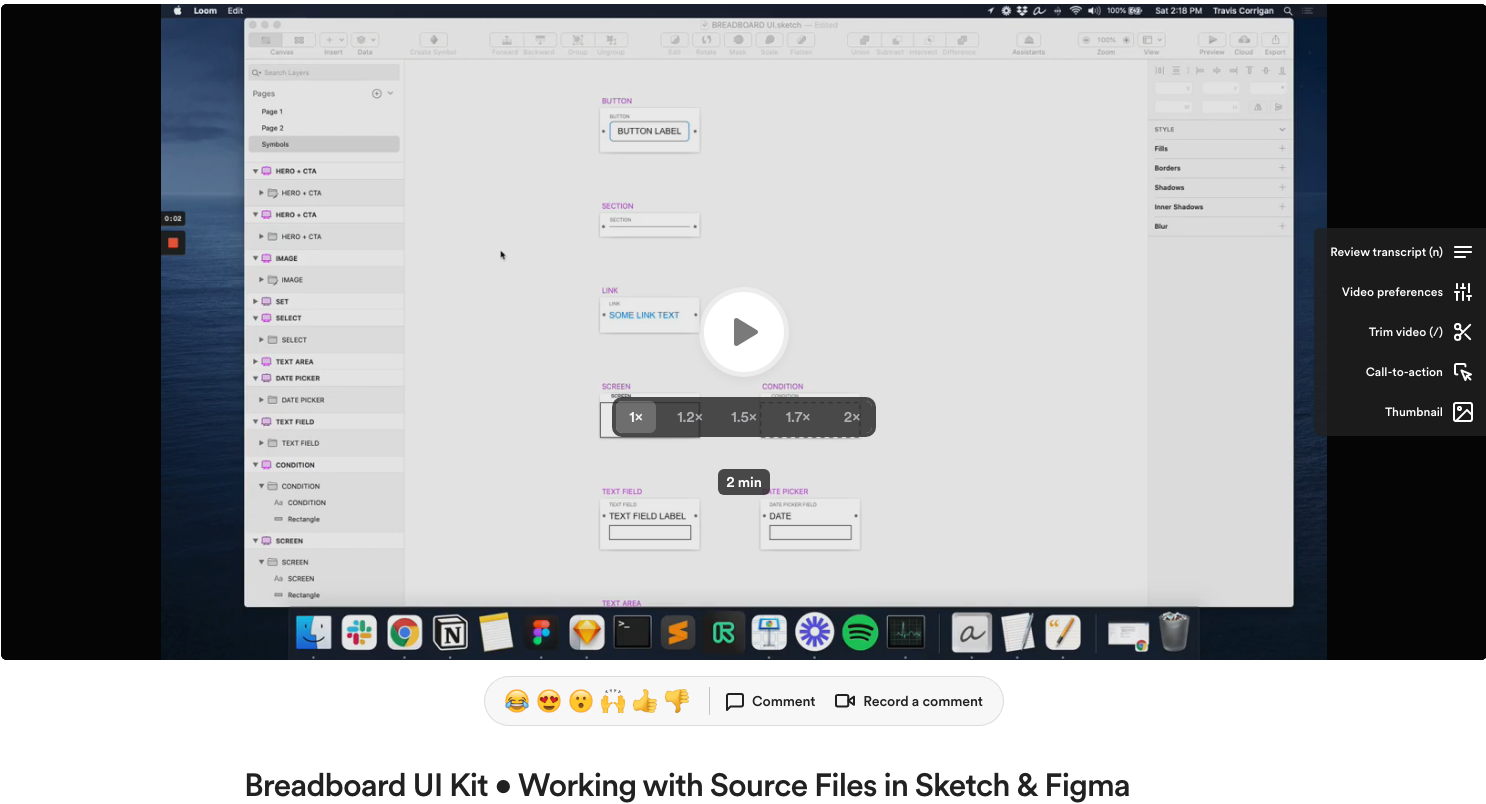Expand the SELECT folder layer
Image resolution: width=1486 pixels, height=804 pixels.
coord(262,340)
